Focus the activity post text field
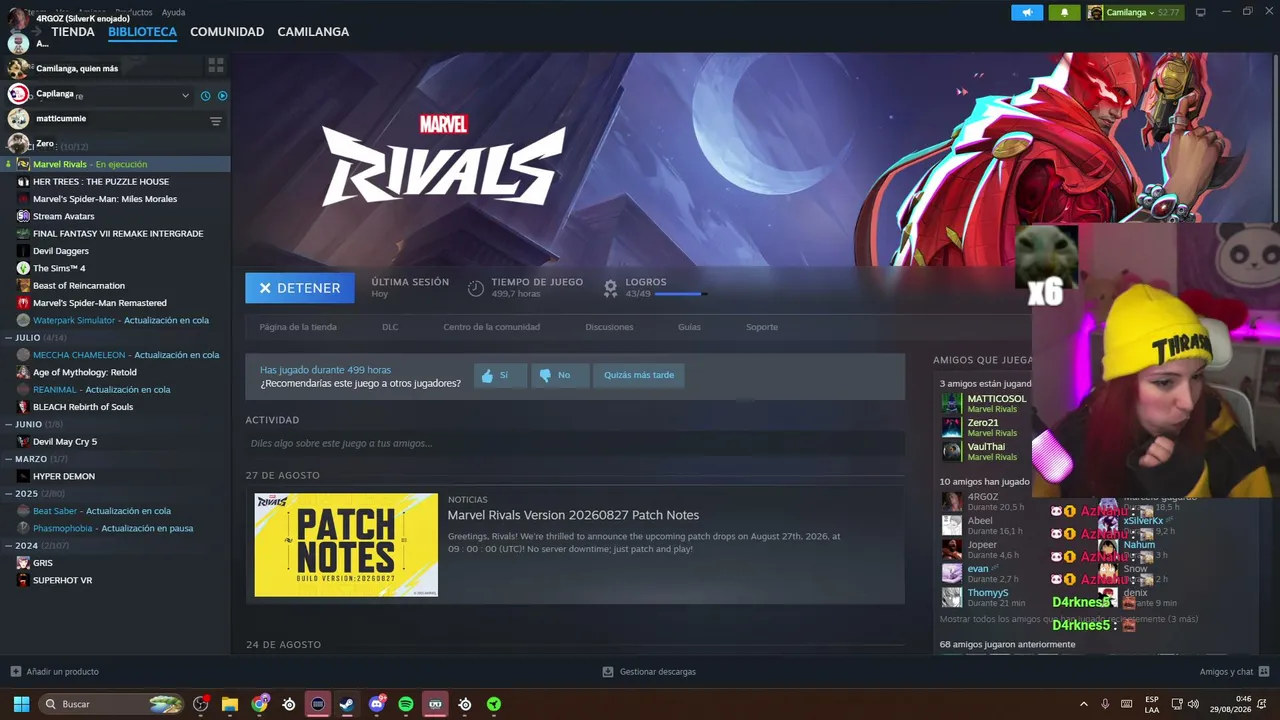Screen dimensions: 1280x720 point(575,443)
